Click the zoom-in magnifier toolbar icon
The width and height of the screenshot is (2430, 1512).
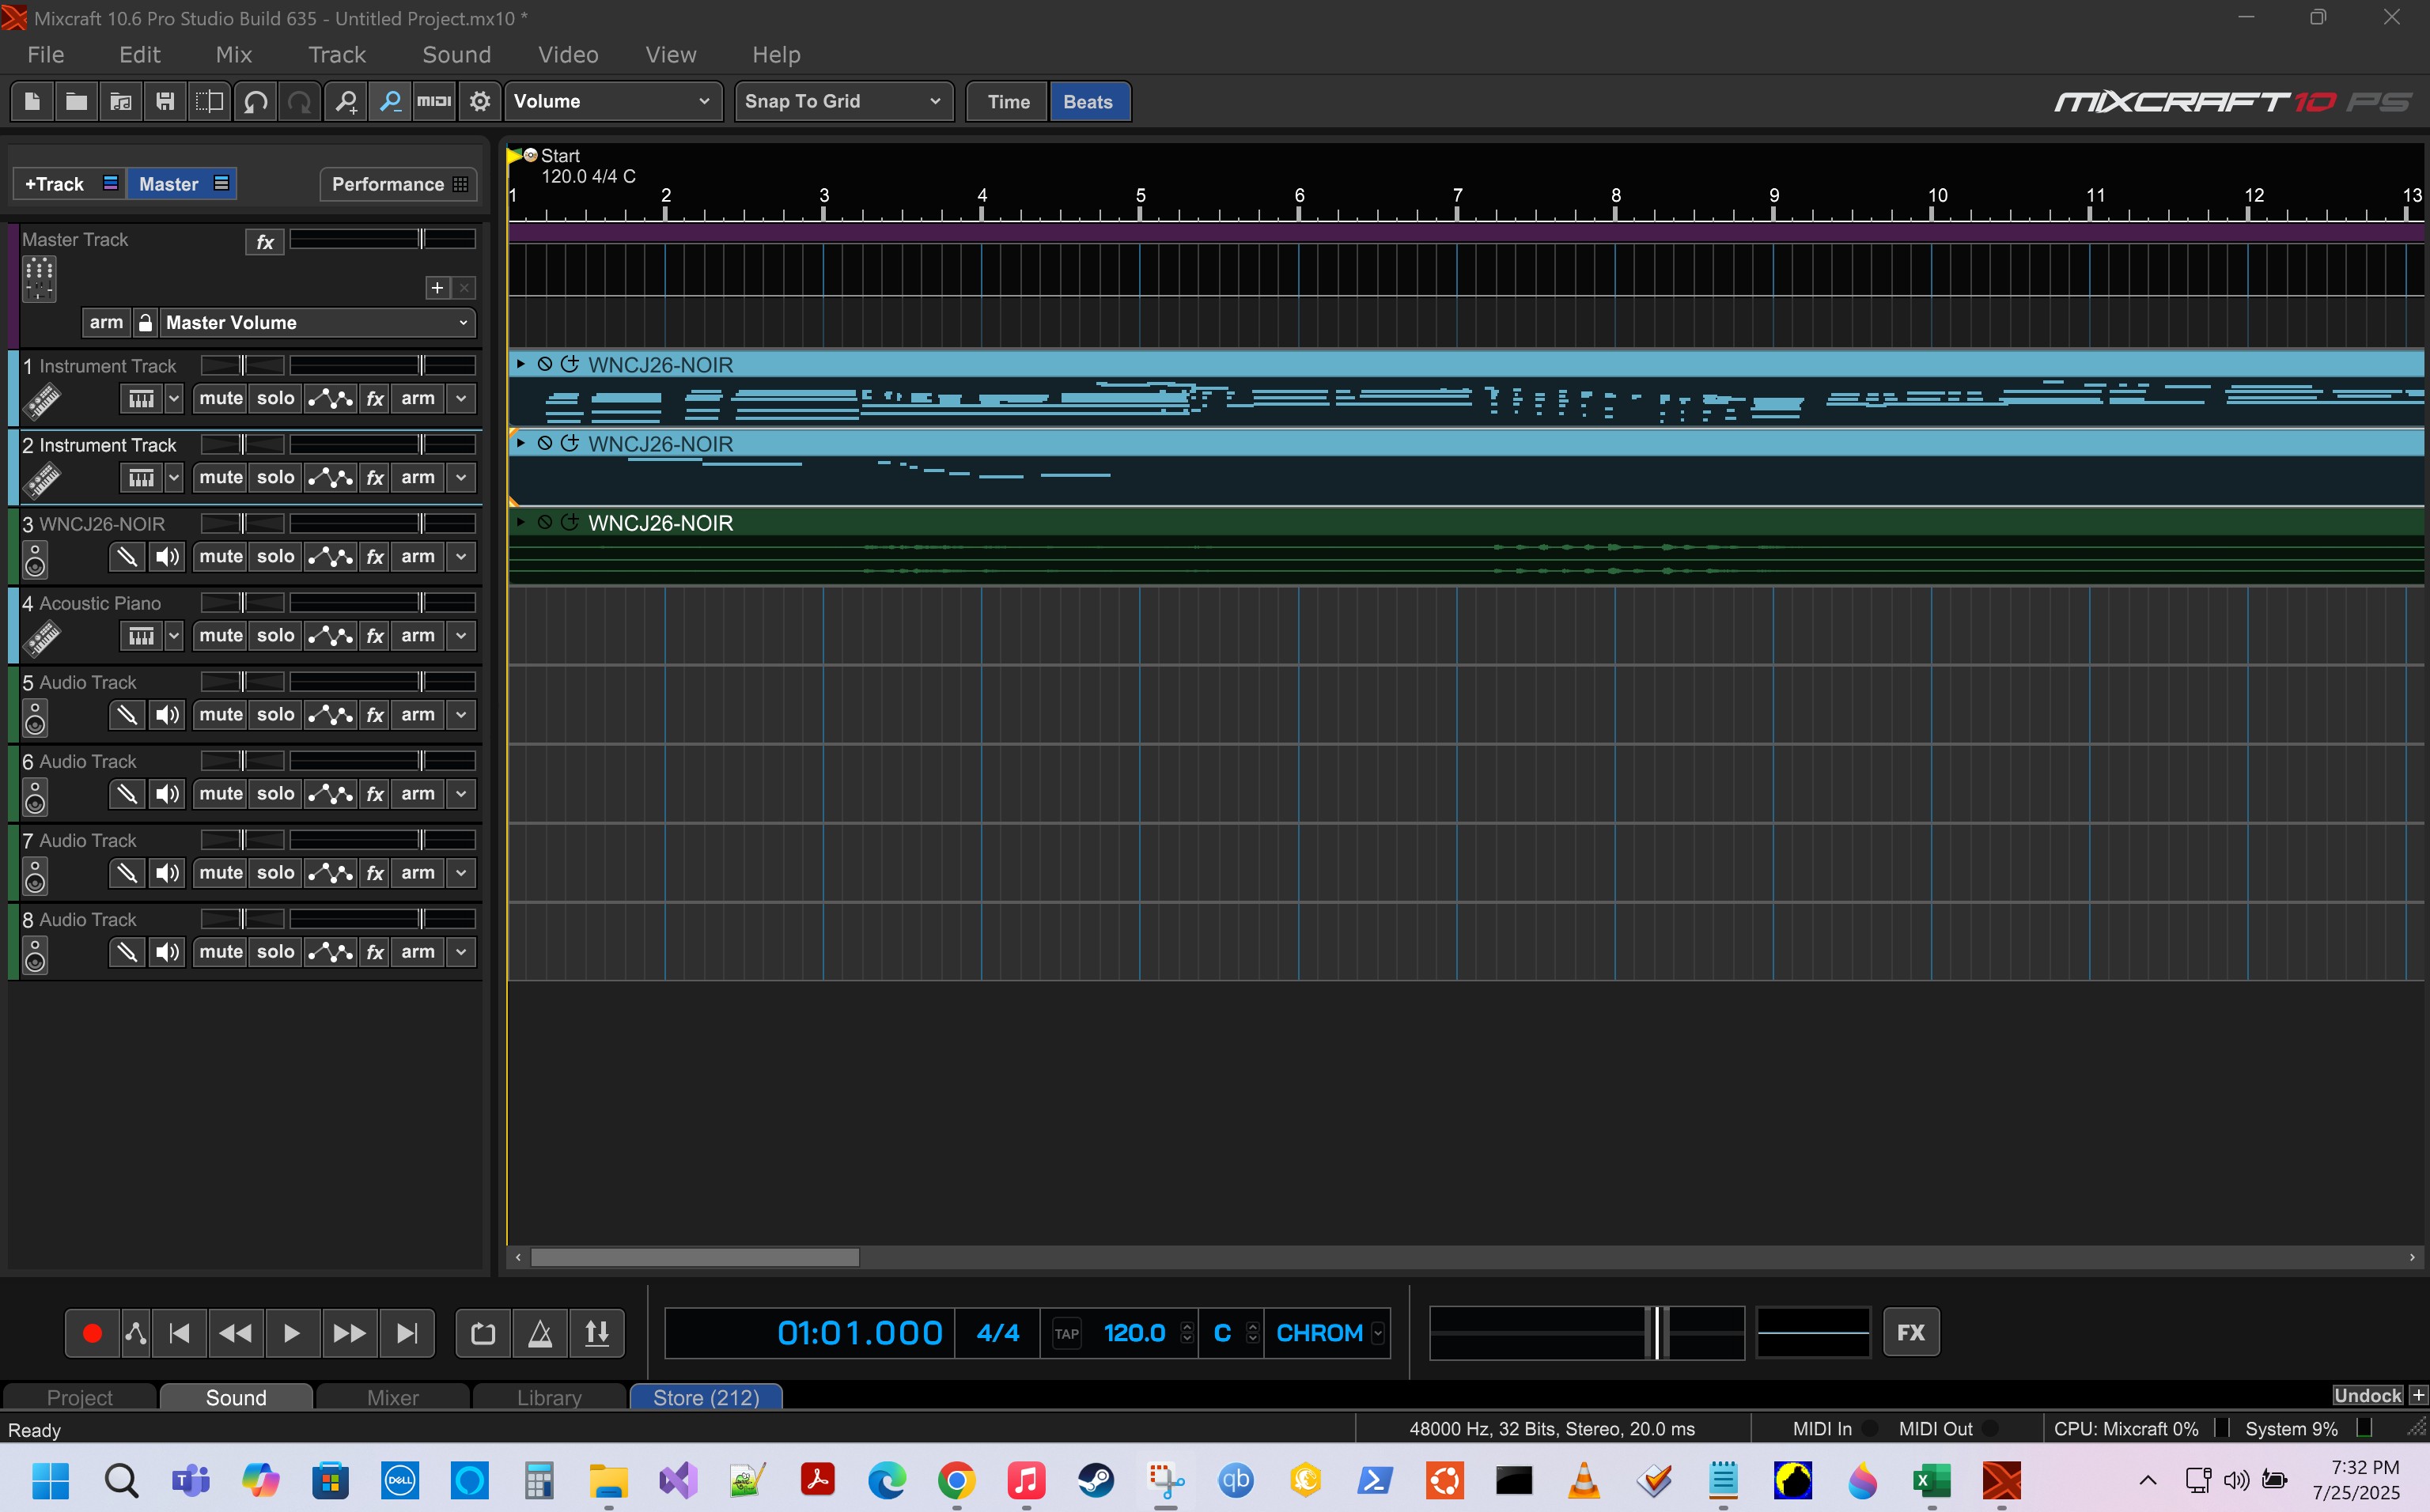pyautogui.click(x=346, y=101)
